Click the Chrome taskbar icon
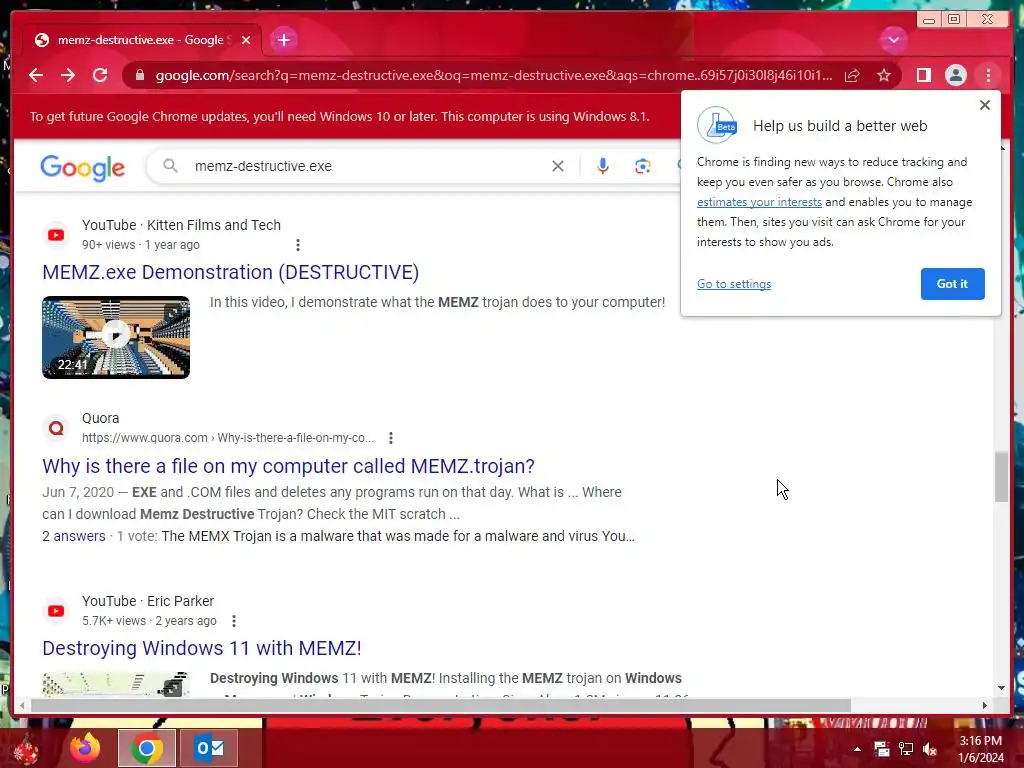Screen dimensions: 1024x768 (x=147, y=748)
